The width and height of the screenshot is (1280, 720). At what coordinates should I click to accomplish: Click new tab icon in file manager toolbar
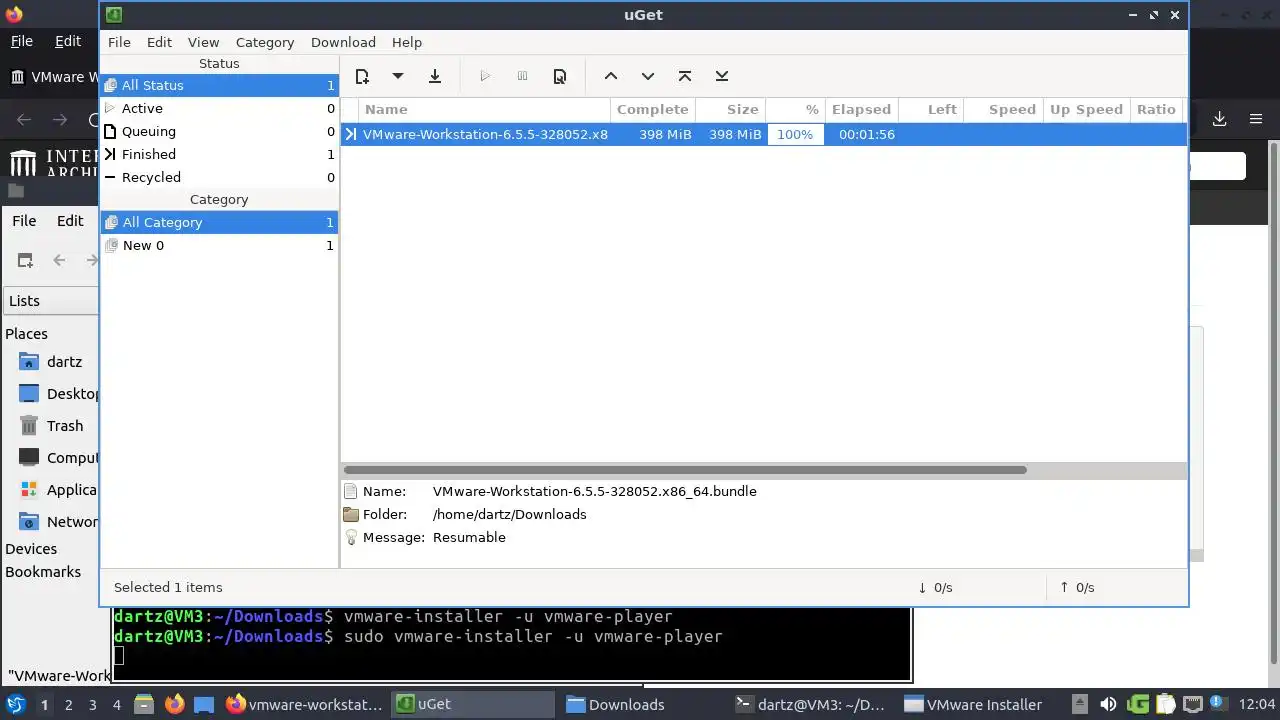pyautogui.click(x=25, y=260)
